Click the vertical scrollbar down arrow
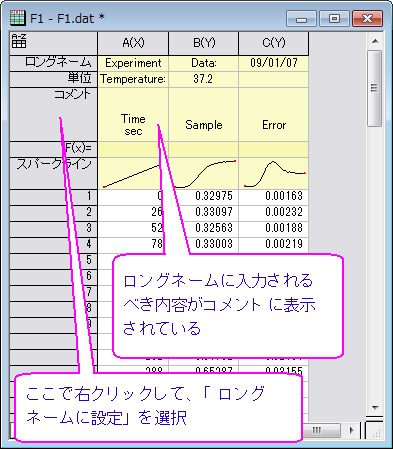The height and width of the screenshot is (449, 393). (x=375, y=407)
